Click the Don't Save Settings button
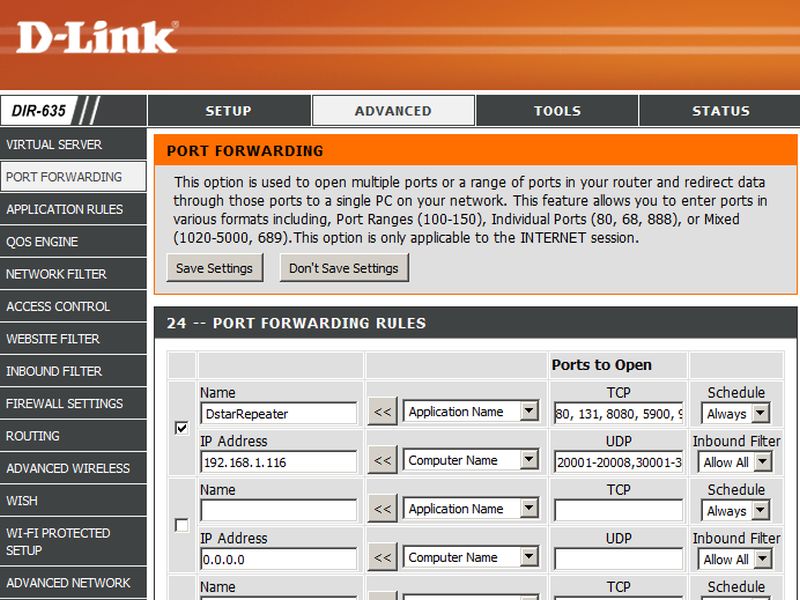This screenshot has width=800, height=600. (x=344, y=268)
